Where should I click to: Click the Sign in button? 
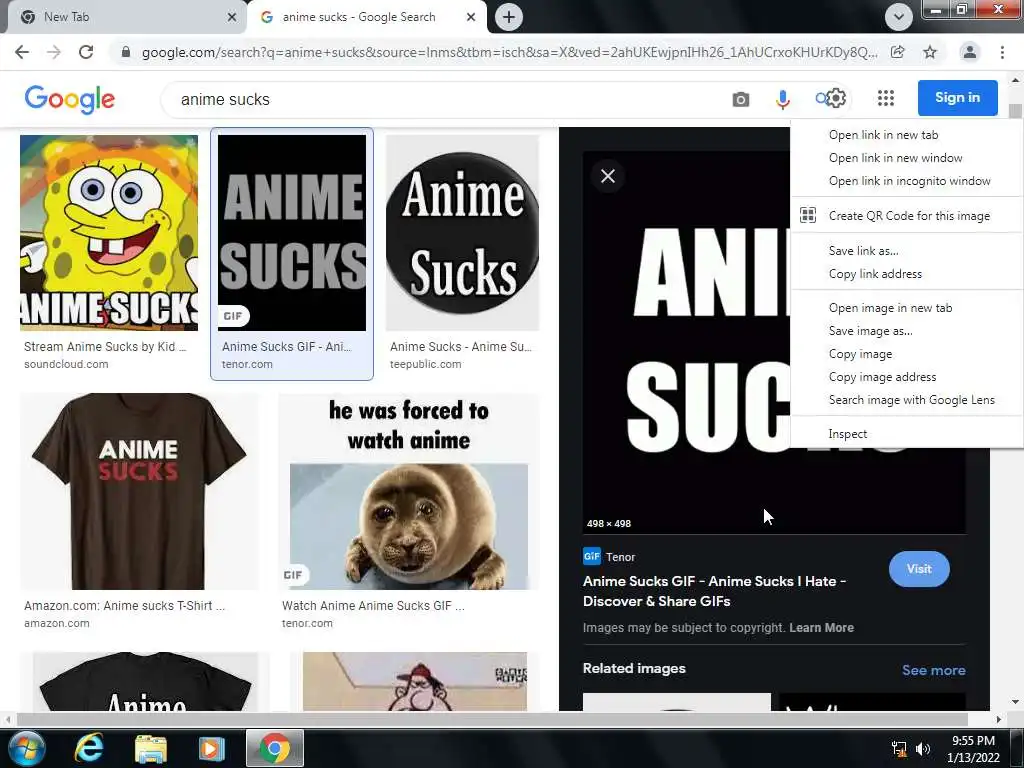pyautogui.click(x=957, y=98)
